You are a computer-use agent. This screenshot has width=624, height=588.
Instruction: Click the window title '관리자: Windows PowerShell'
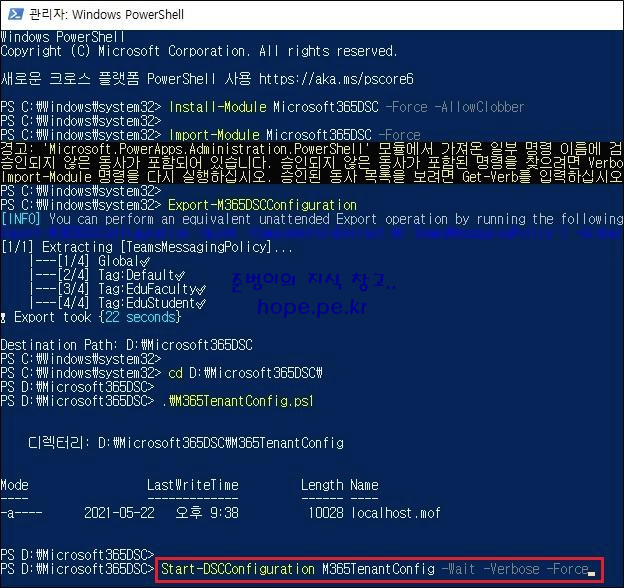click(x=107, y=15)
